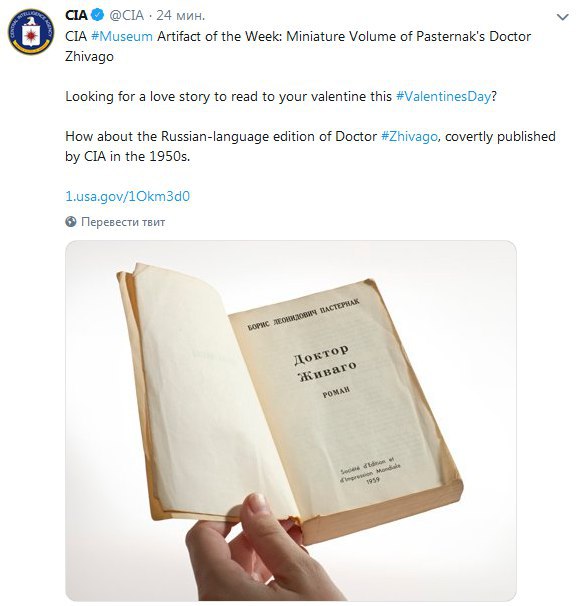
Task: Follow the 1.usa.gov/1Okm3d0 link
Action: click(128, 196)
